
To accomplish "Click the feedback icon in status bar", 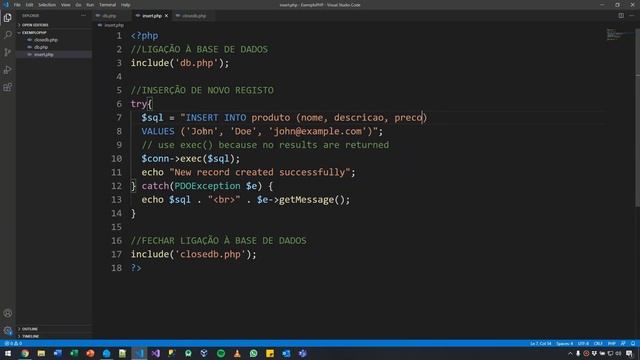I will click(623, 343).
